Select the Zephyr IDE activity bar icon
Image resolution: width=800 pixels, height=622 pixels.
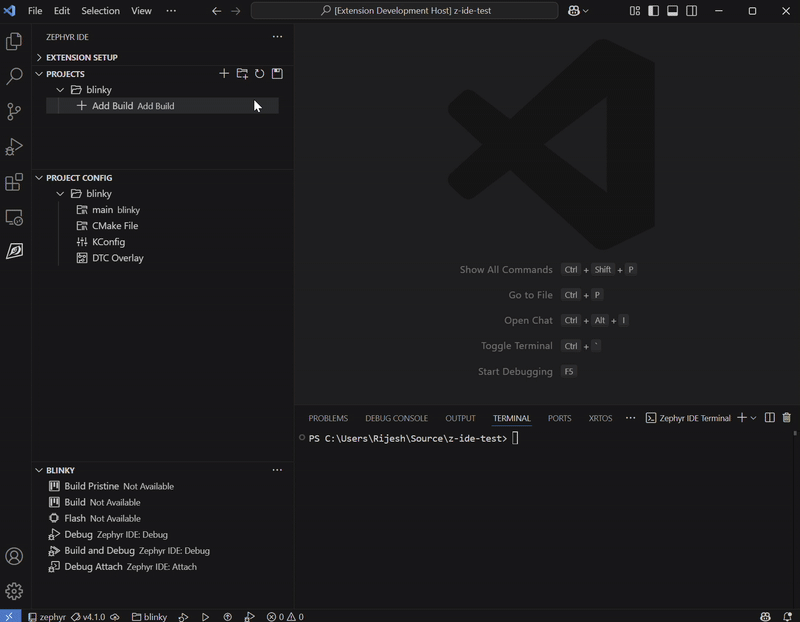(x=14, y=251)
